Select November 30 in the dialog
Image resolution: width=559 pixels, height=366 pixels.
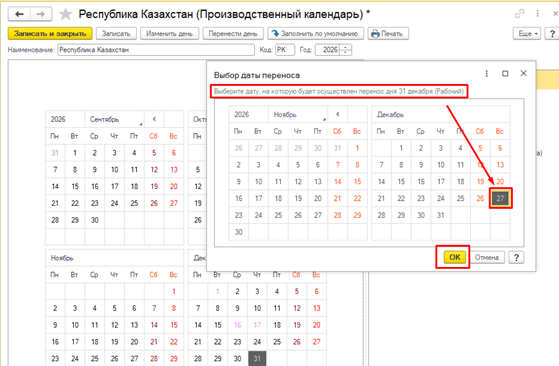tap(239, 232)
